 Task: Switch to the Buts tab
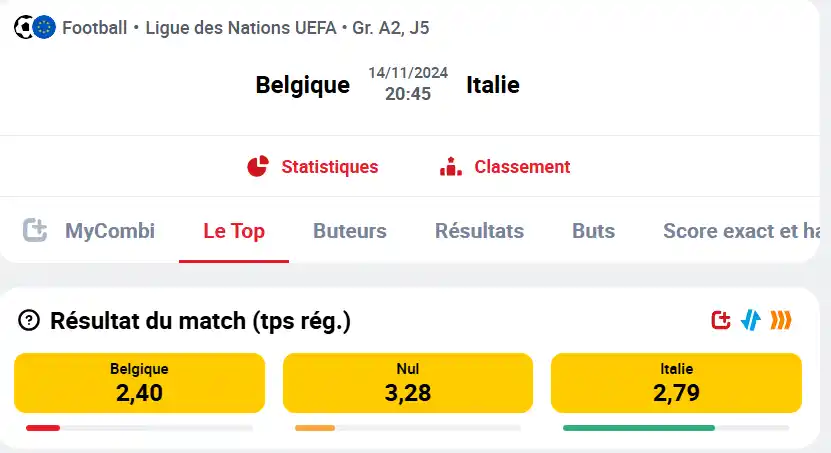coord(594,231)
